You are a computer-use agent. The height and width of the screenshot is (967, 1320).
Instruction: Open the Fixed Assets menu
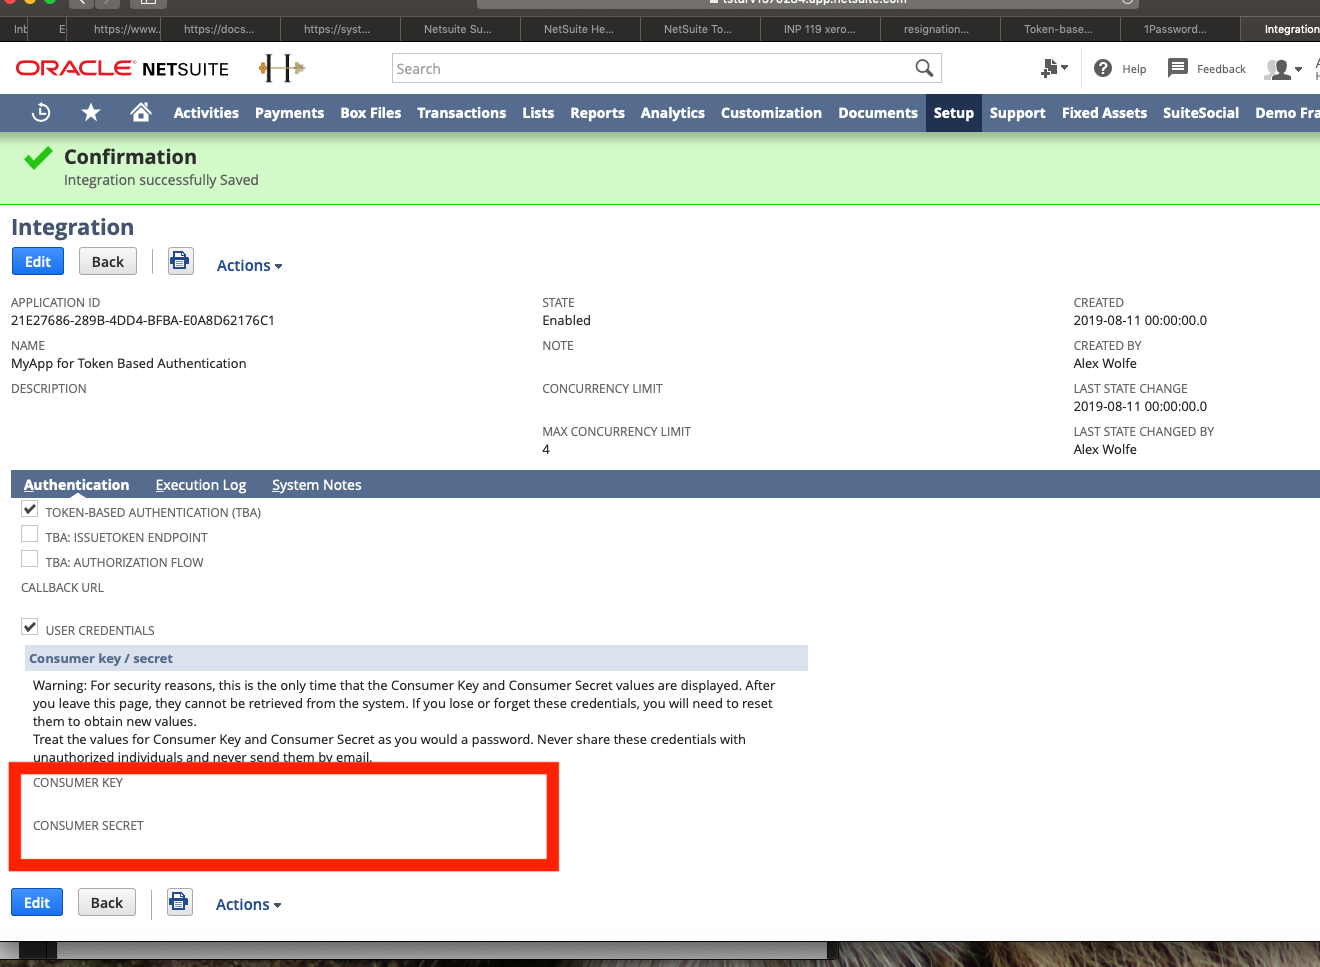coord(1104,113)
